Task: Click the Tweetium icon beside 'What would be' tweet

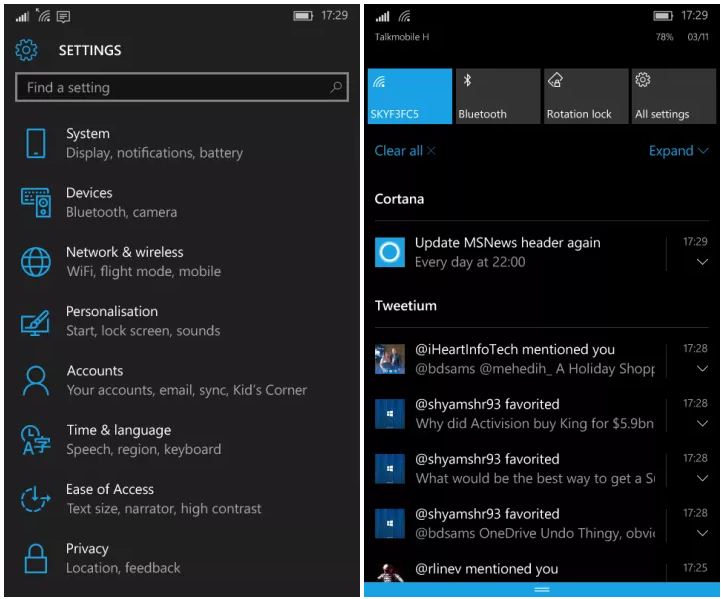Action: pos(390,469)
